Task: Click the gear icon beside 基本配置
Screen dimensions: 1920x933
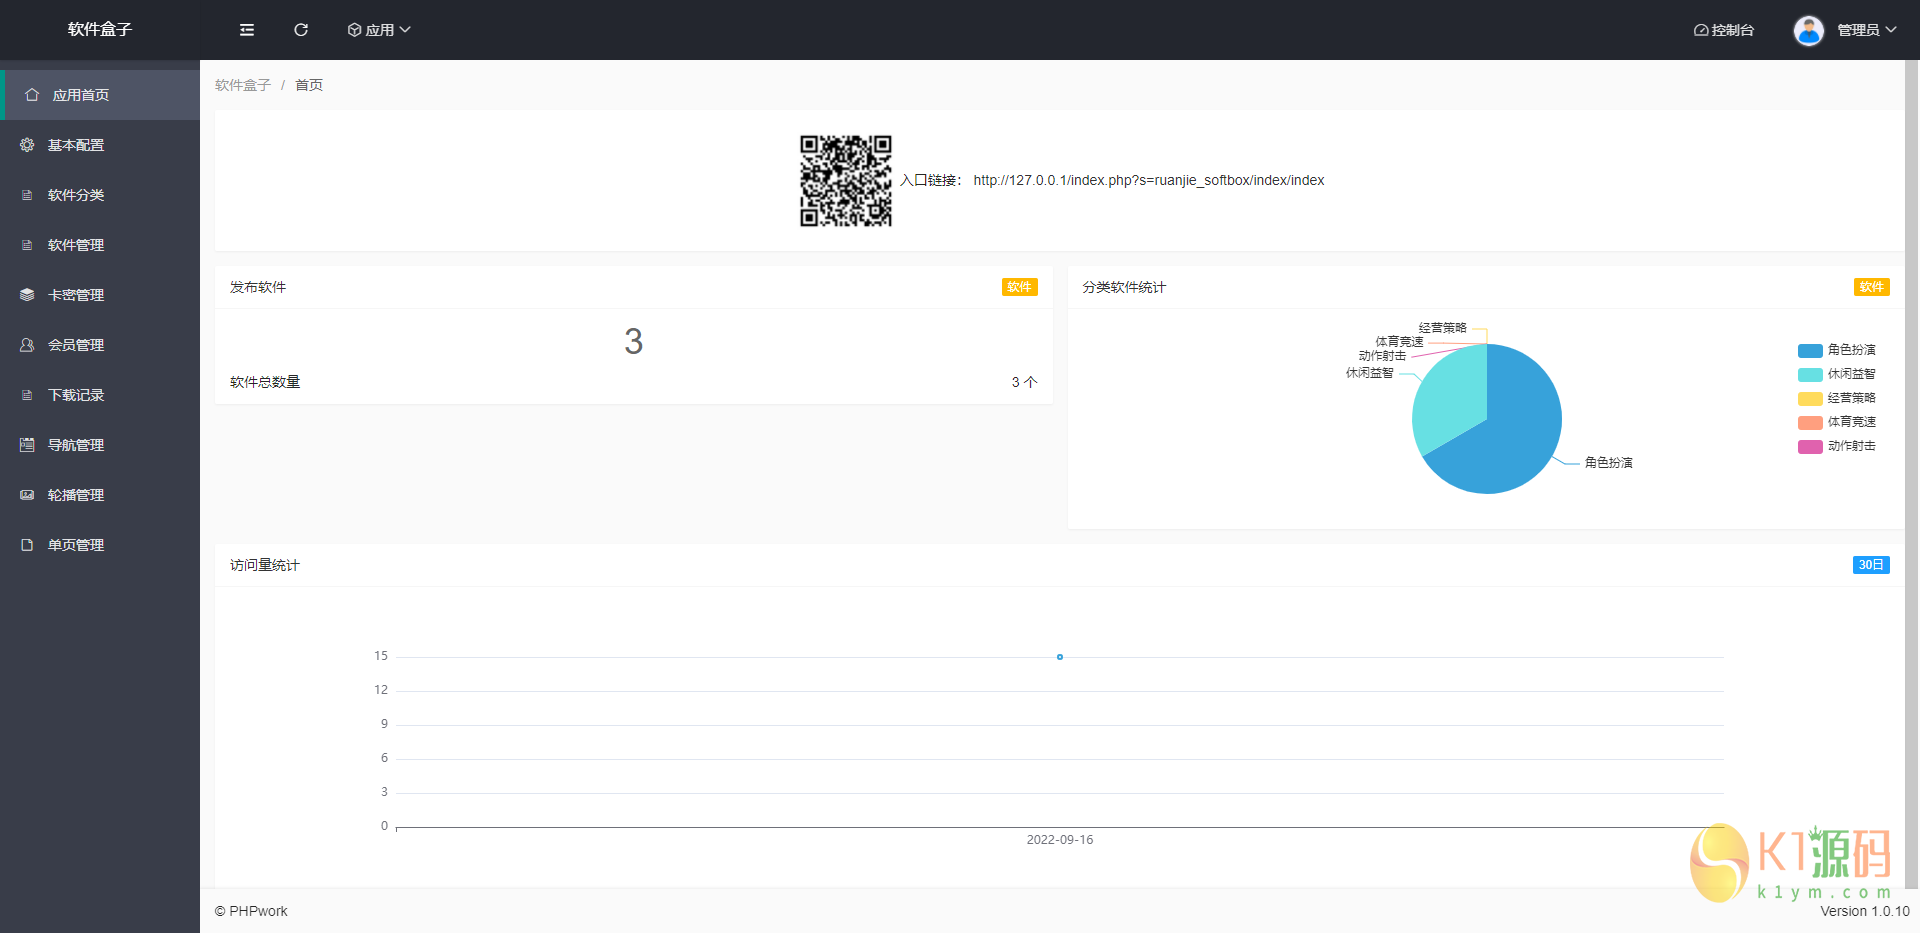Action: tap(27, 145)
